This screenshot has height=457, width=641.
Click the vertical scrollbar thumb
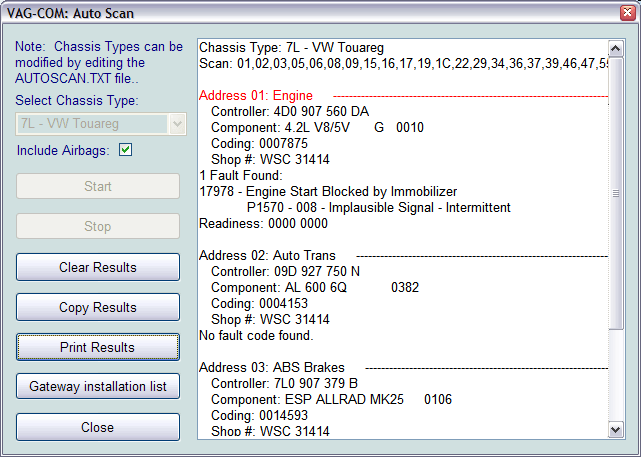point(616,193)
